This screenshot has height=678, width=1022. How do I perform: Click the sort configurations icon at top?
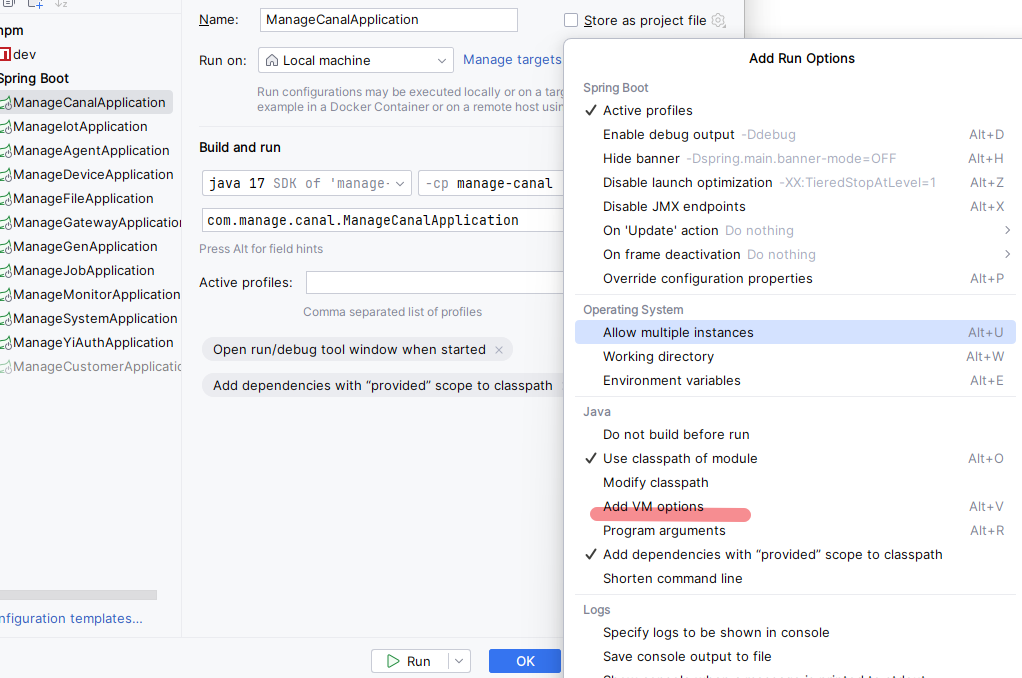click(61, 4)
